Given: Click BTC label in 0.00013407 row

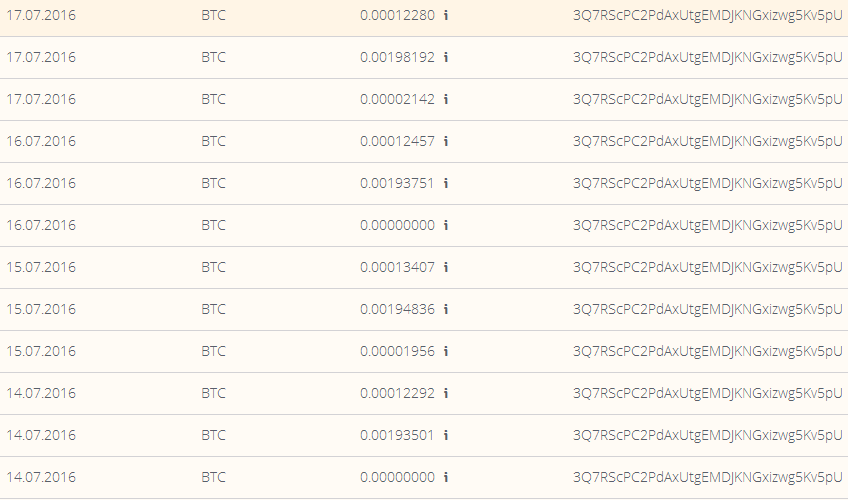Looking at the screenshot, I should pyautogui.click(x=214, y=267).
